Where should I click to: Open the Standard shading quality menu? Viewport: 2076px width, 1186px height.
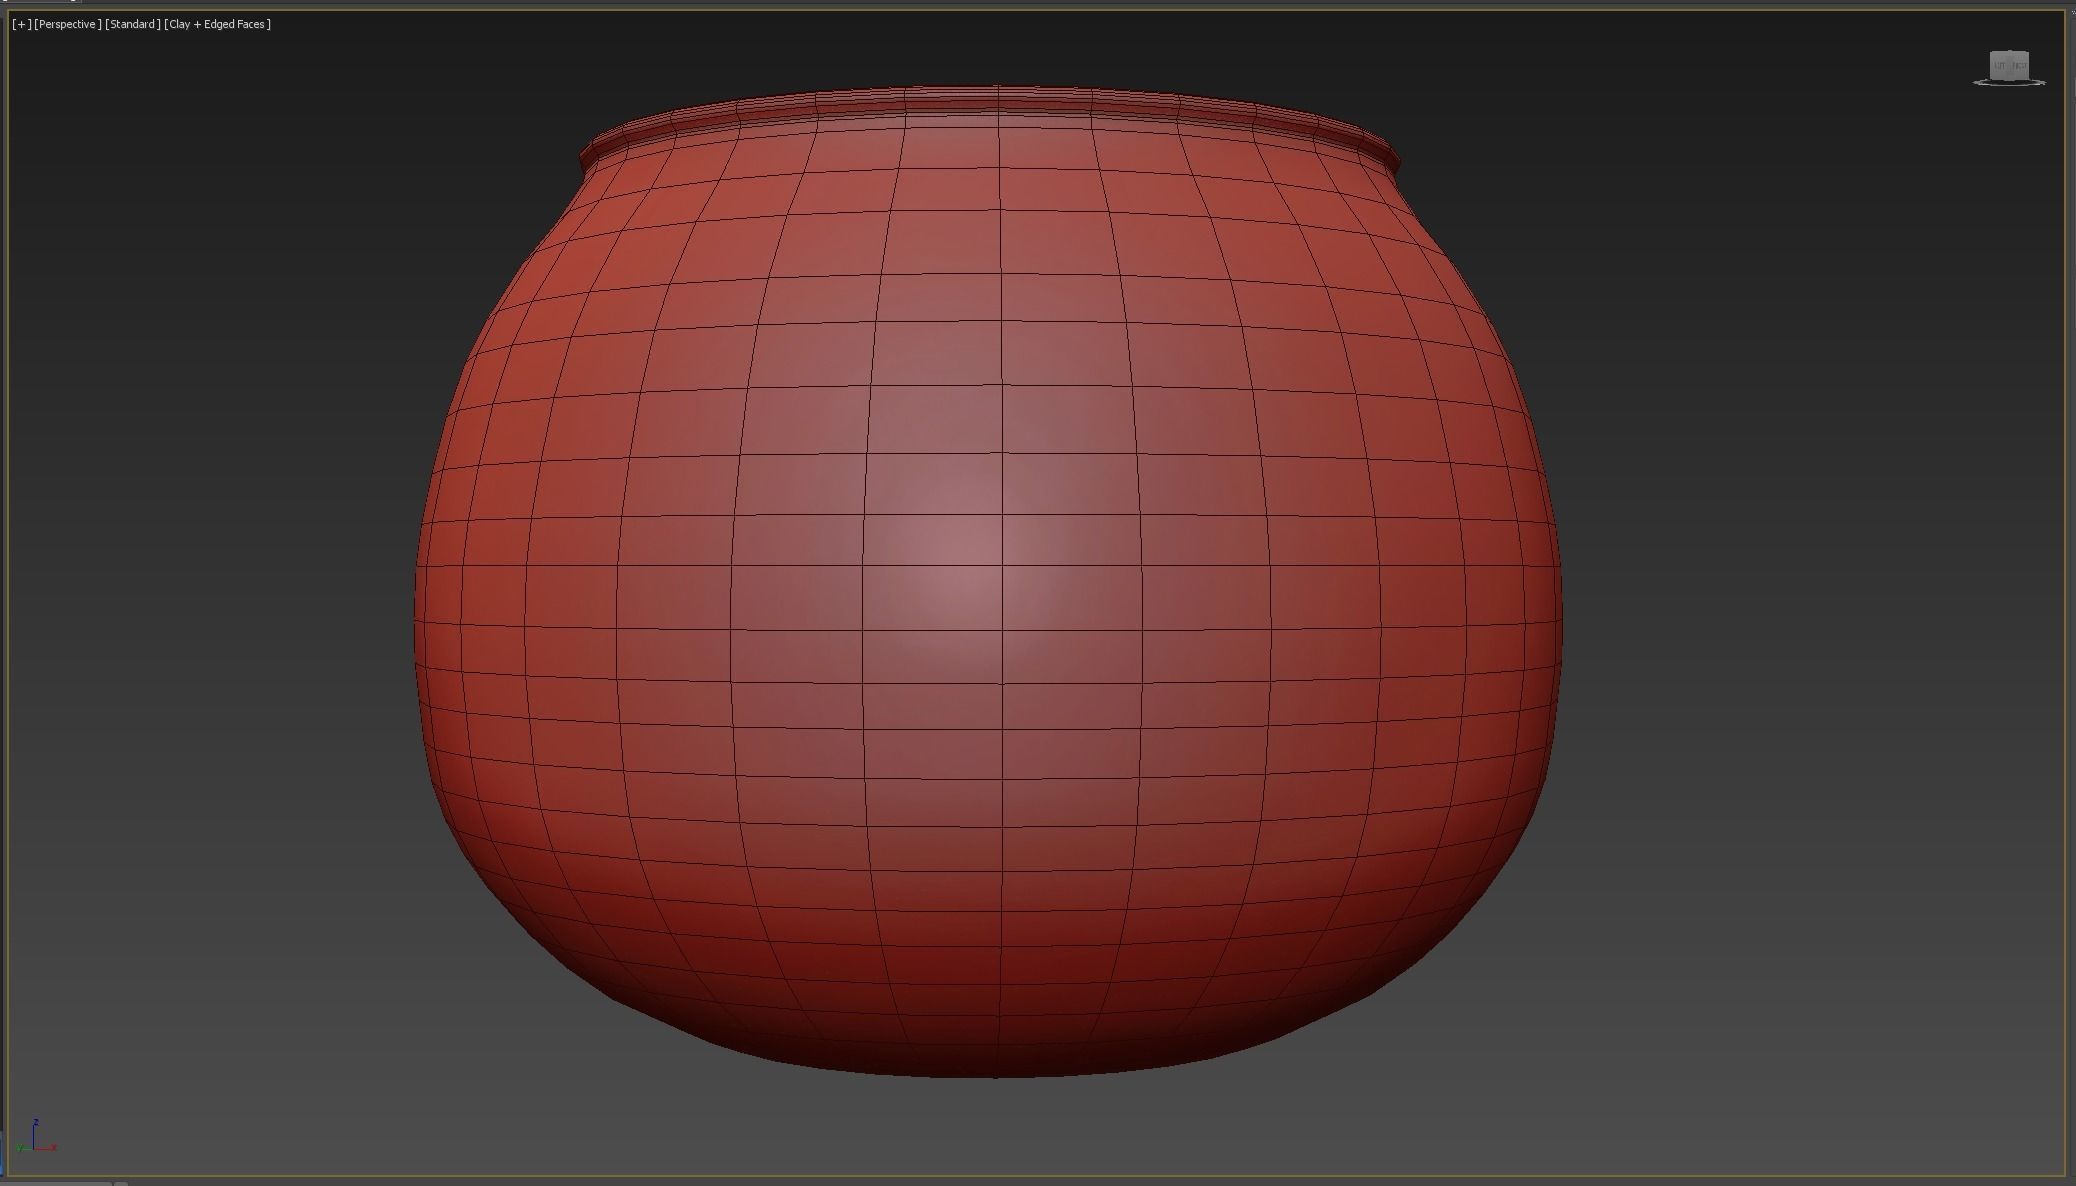pyautogui.click(x=133, y=24)
